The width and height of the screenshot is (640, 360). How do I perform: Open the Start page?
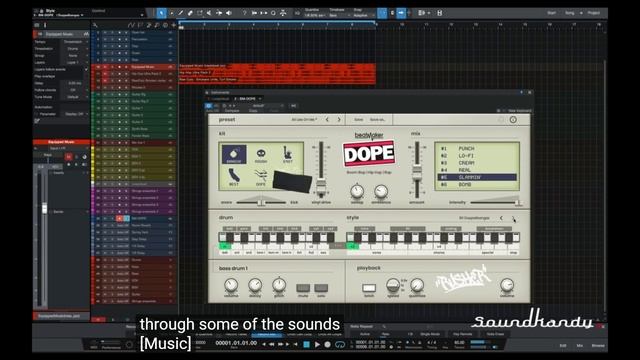coord(551,13)
